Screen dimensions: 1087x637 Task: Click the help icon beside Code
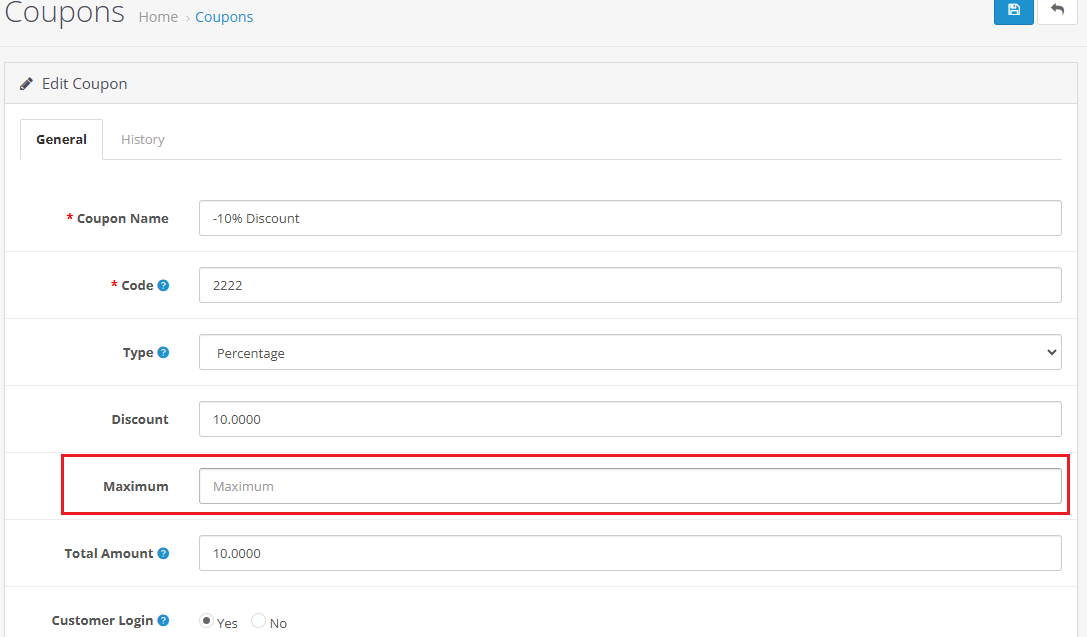click(163, 285)
